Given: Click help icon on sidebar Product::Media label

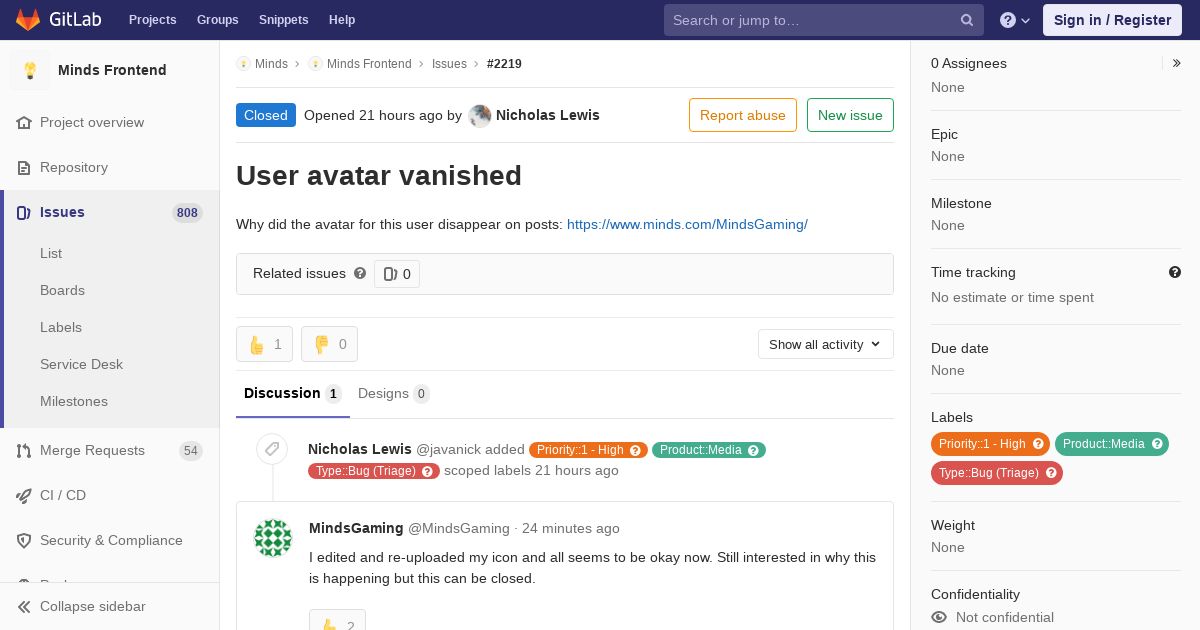Looking at the screenshot, I should [x=1157, y=444].
